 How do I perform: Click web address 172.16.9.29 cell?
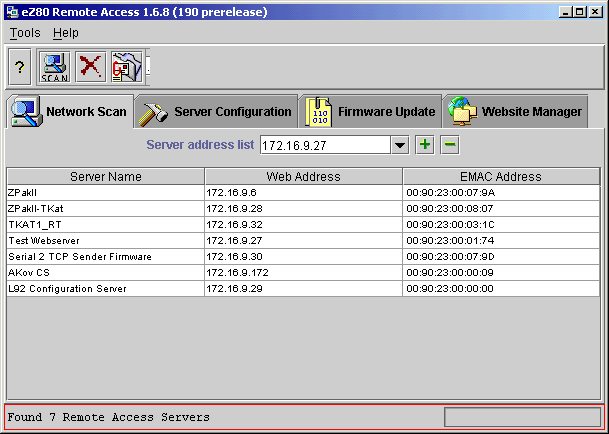(303, 289)
